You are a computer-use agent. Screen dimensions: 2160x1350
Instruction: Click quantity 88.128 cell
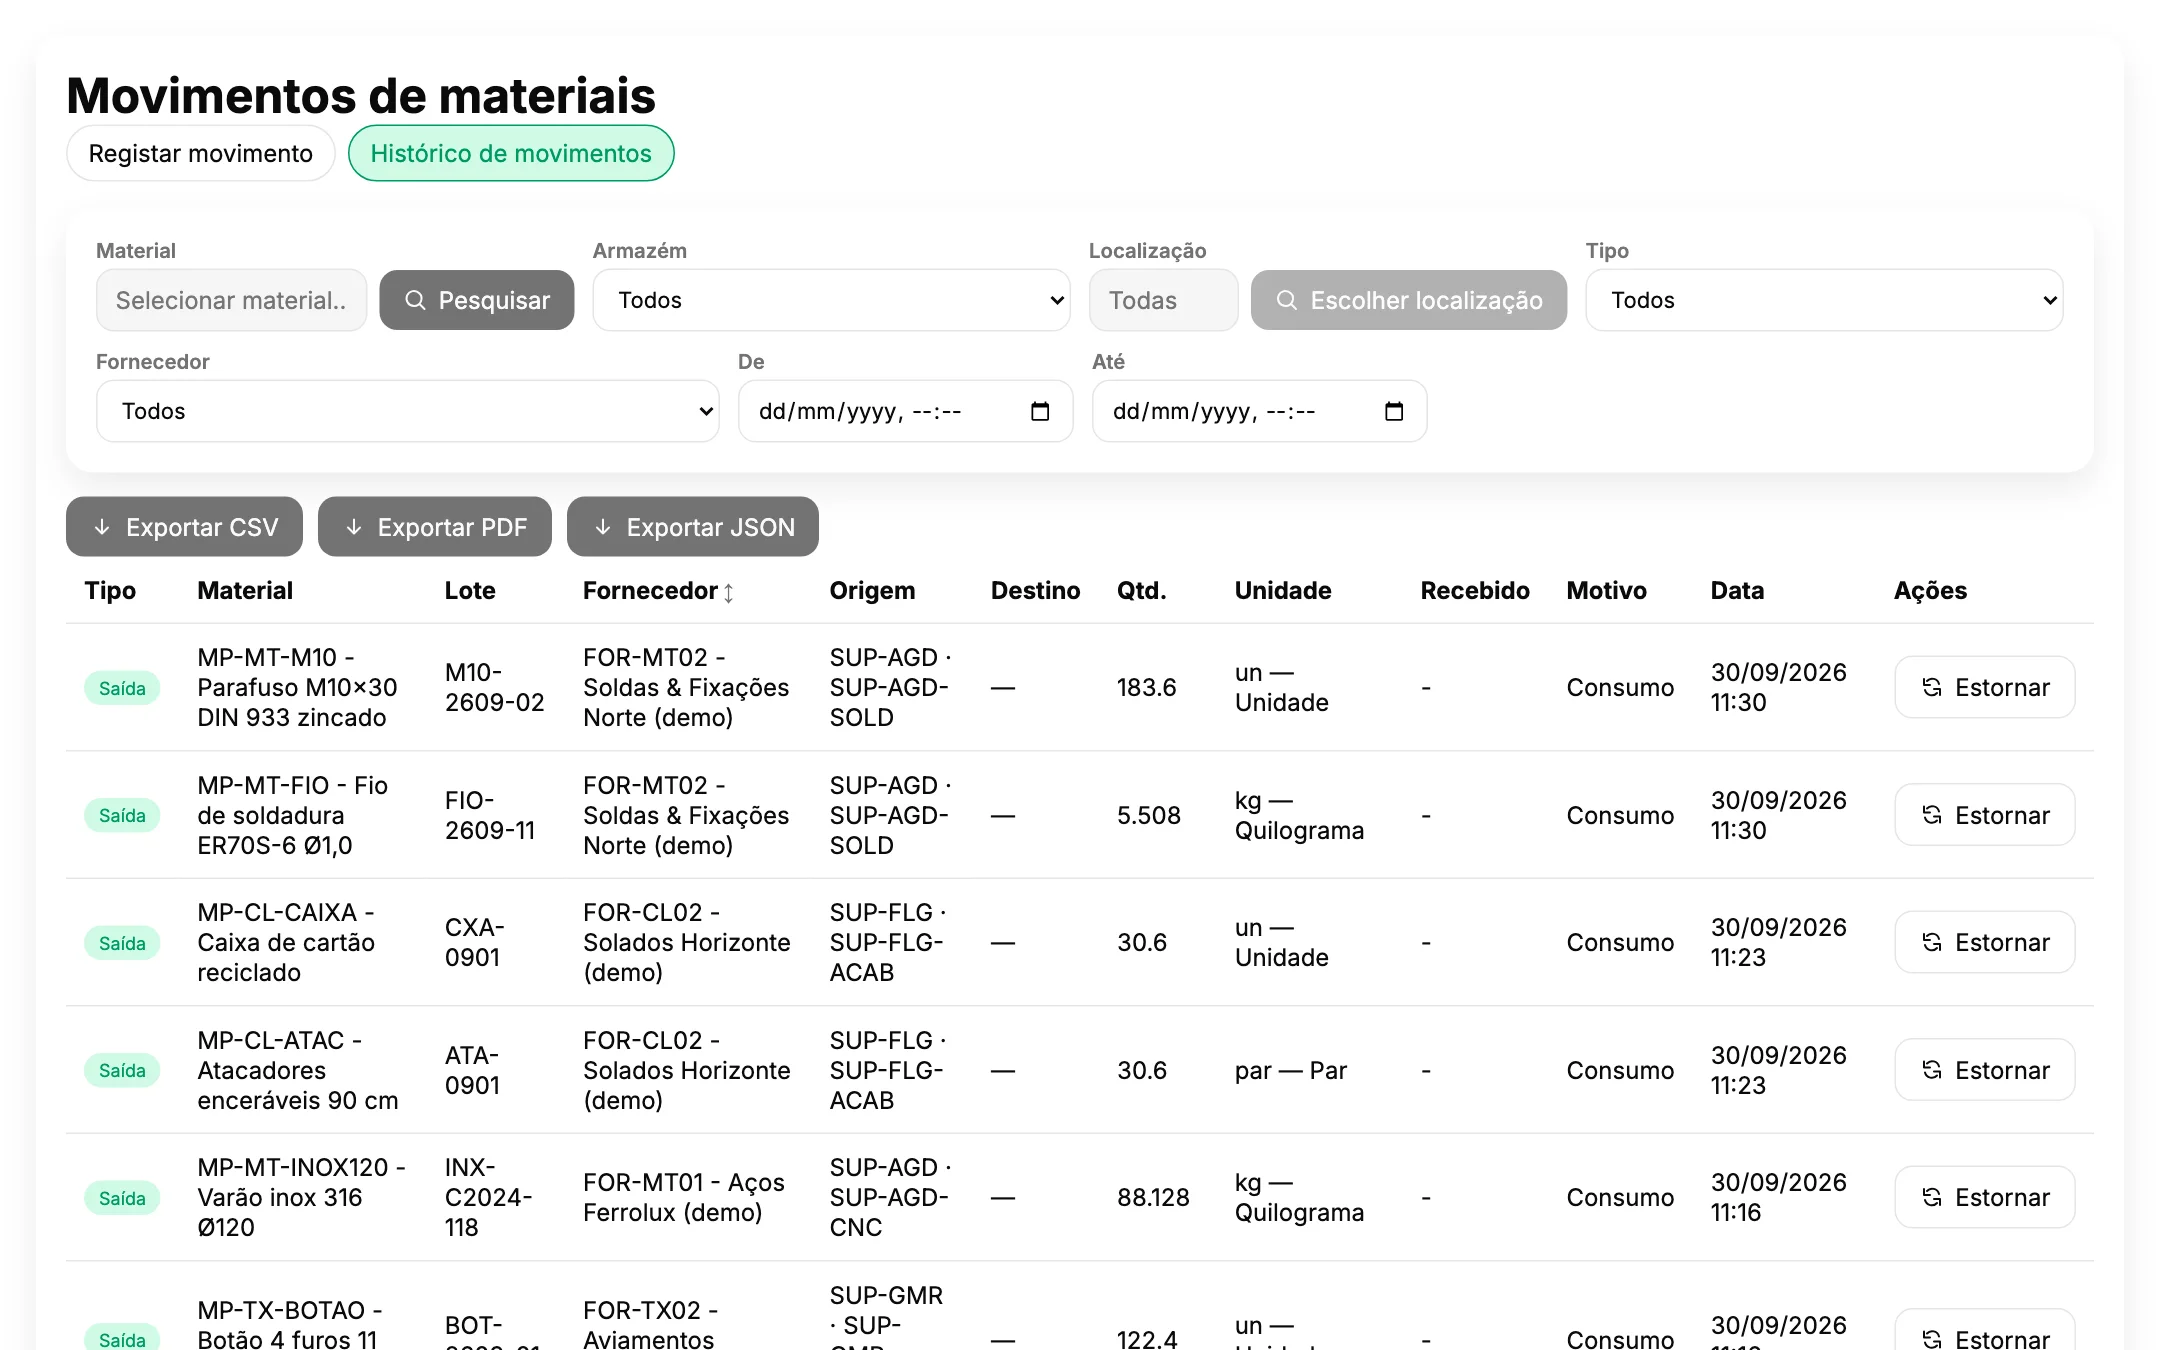coord(1153,1197)
